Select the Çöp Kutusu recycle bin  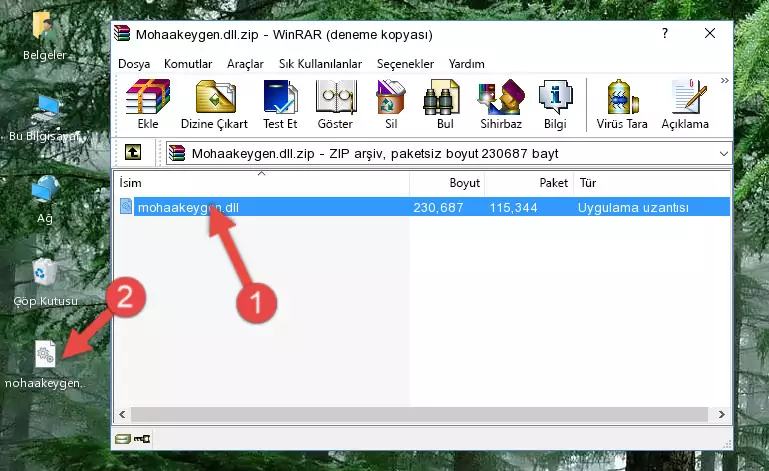tap(45, 283)
